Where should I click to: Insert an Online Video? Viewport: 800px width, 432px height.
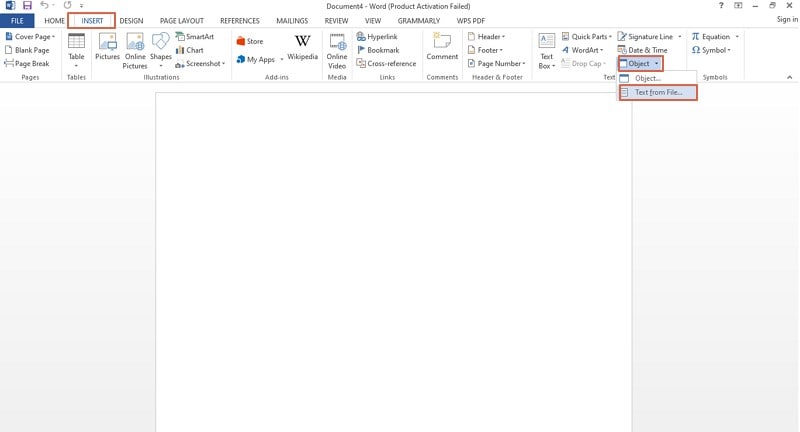tap(337, 50)
